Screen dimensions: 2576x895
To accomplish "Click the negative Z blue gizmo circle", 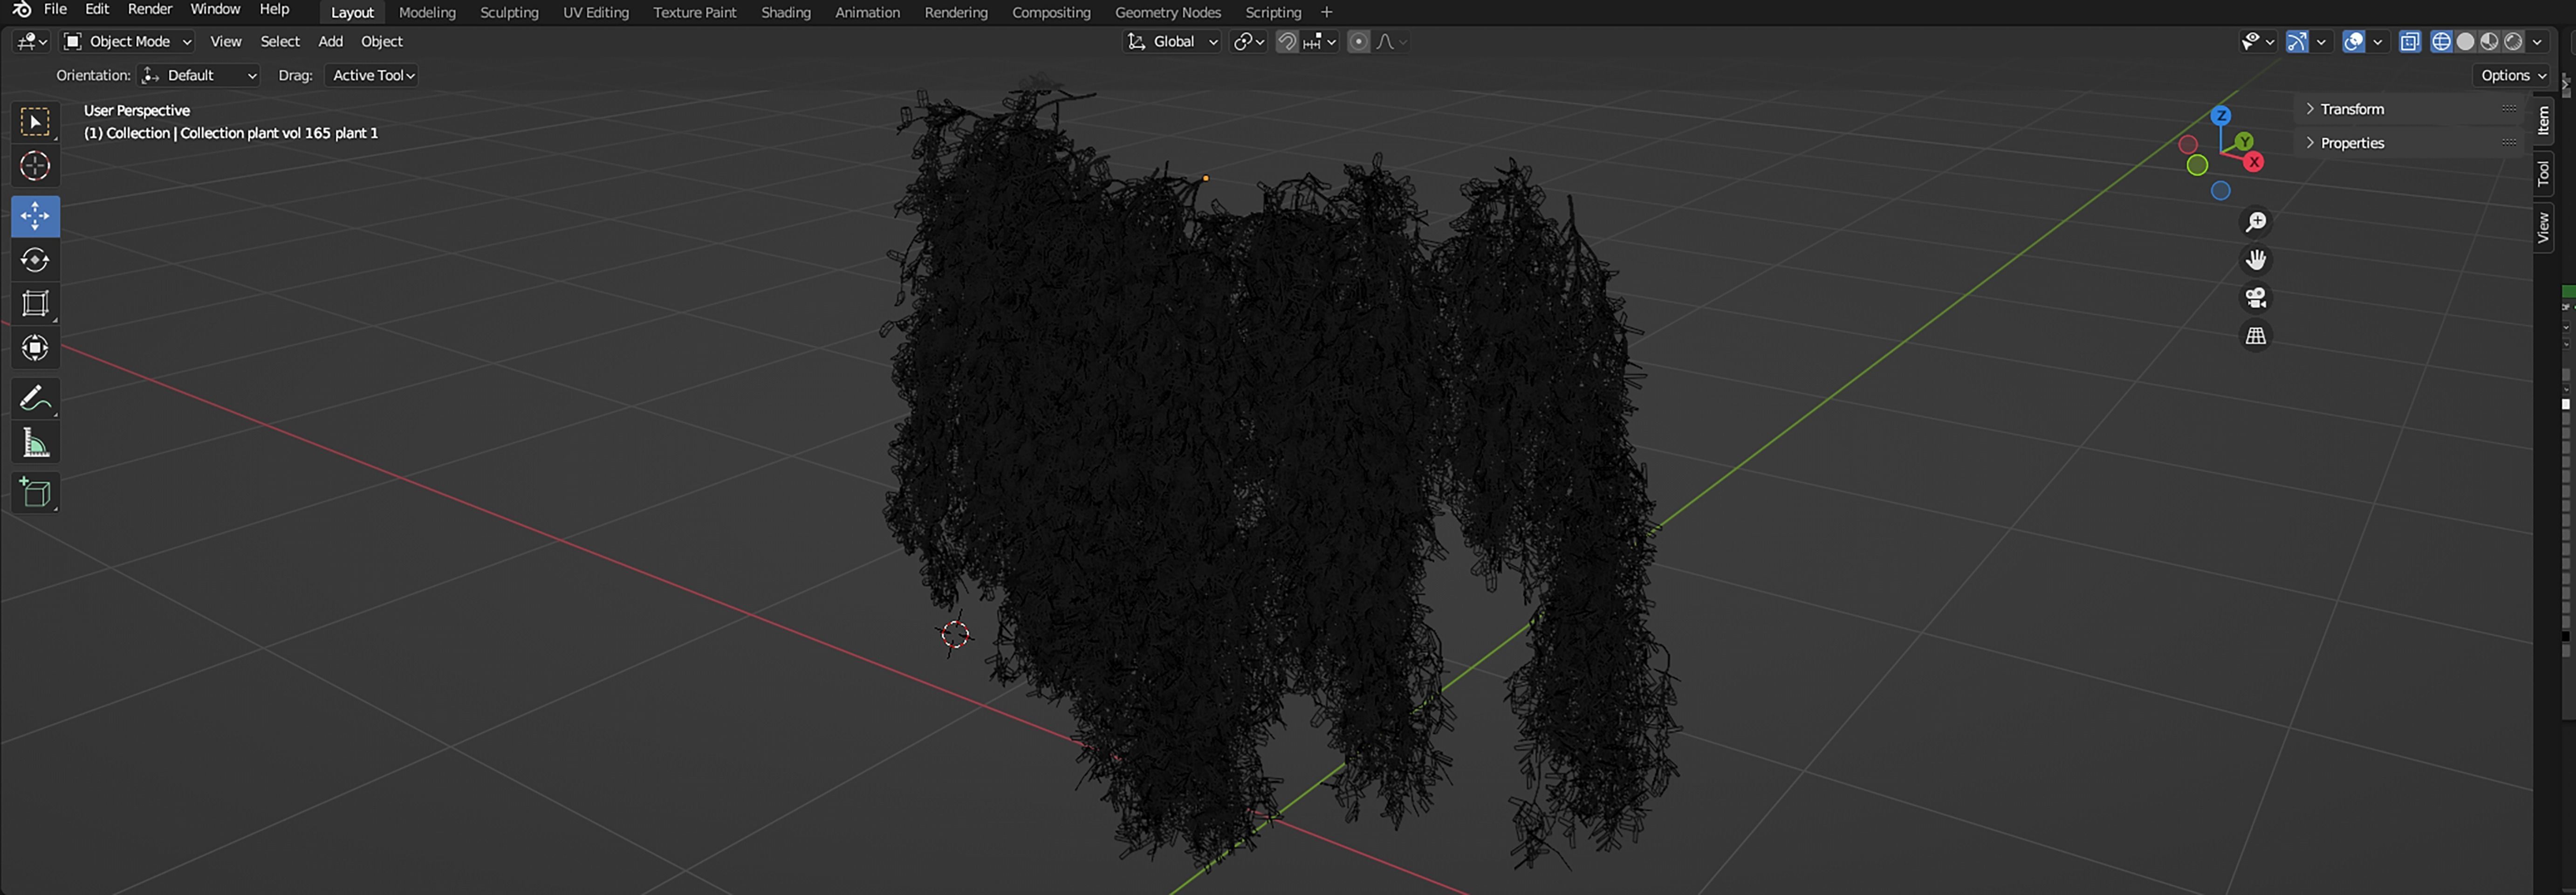I will coord(2221,191).
